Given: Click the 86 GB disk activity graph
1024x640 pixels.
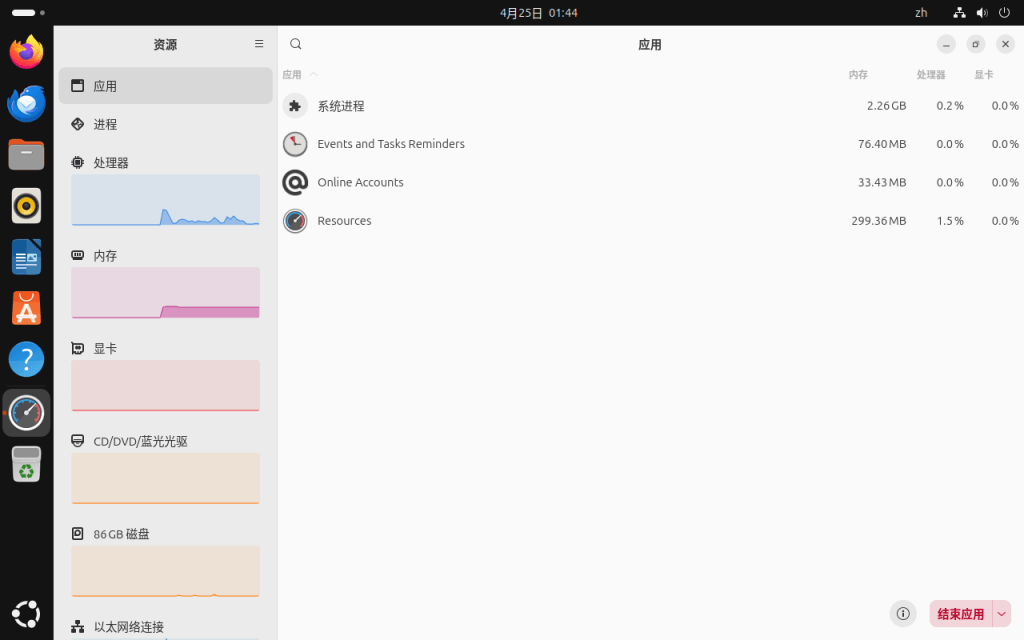Looking at the screenshot, I should [x=165, y=571].
